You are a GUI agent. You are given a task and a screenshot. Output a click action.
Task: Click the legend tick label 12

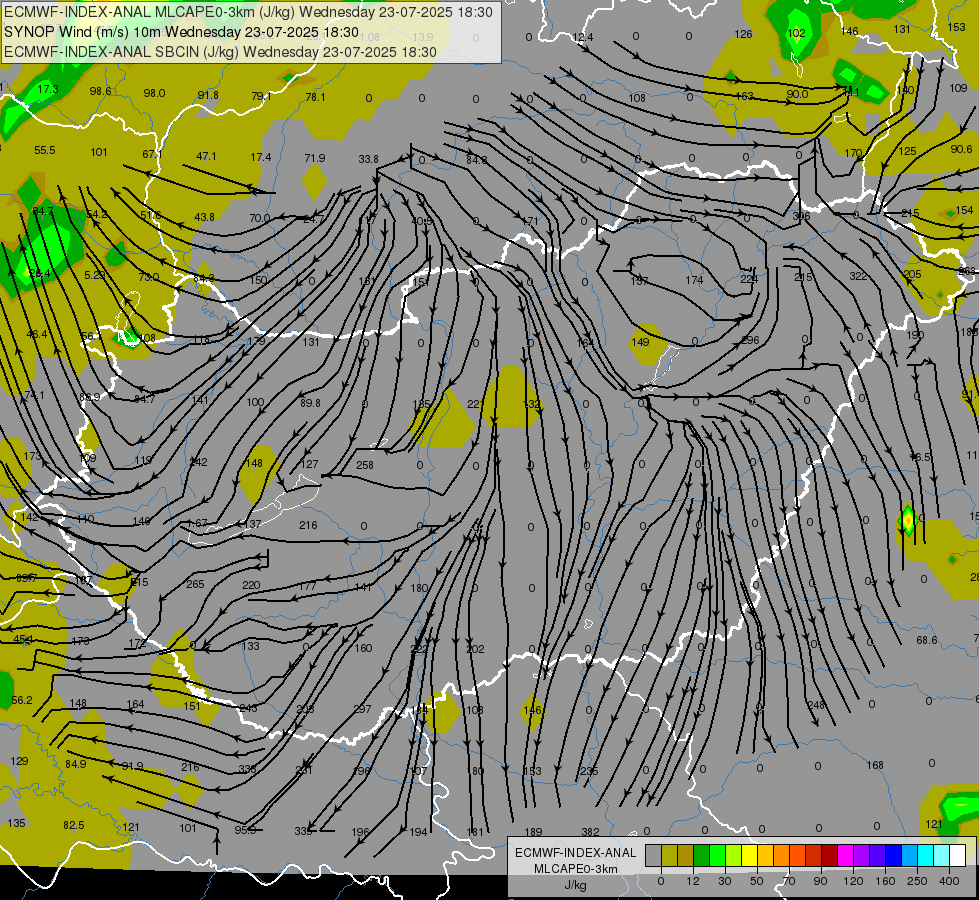point(692,881)
